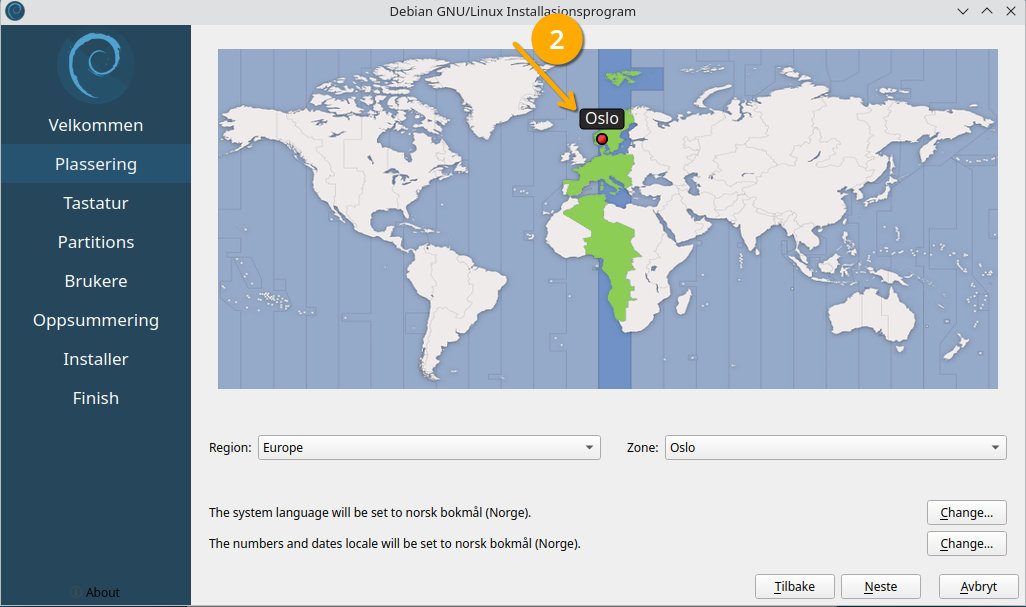
Task: Change the numbers and dates locale
Action: tap(966, 544)
